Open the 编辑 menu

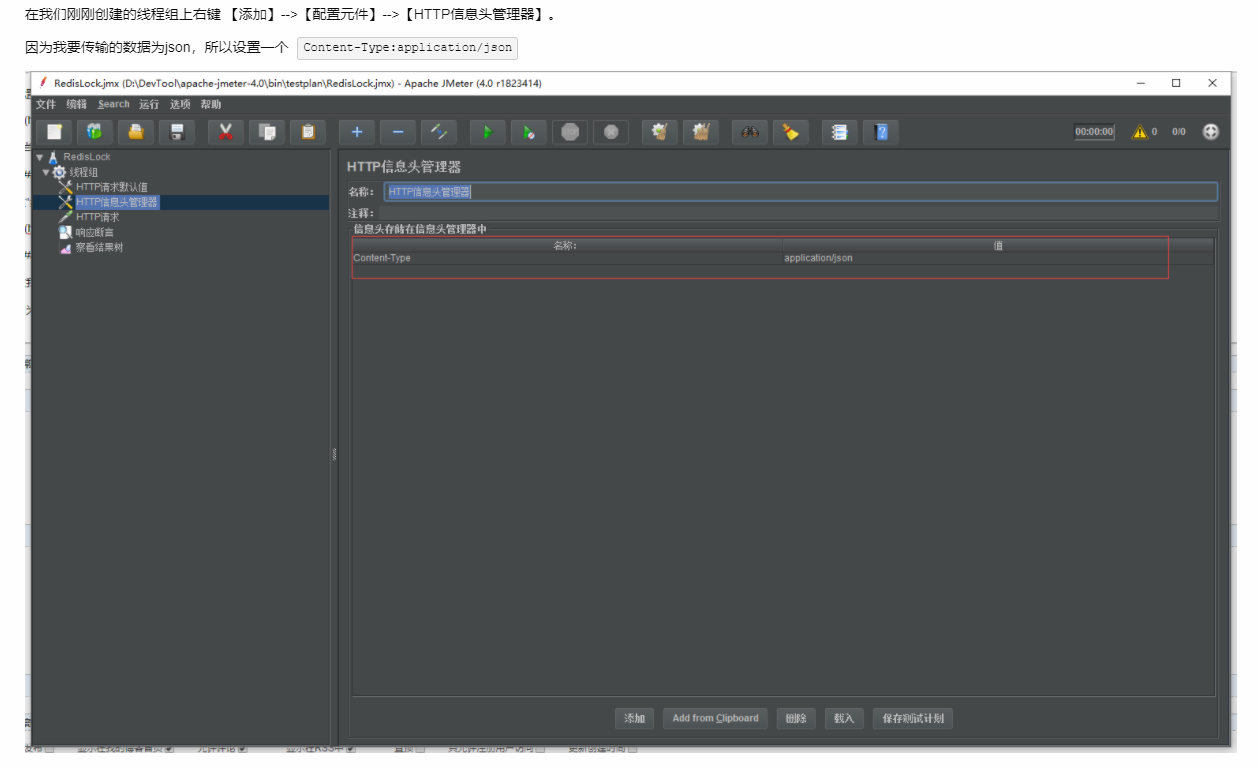77,104
